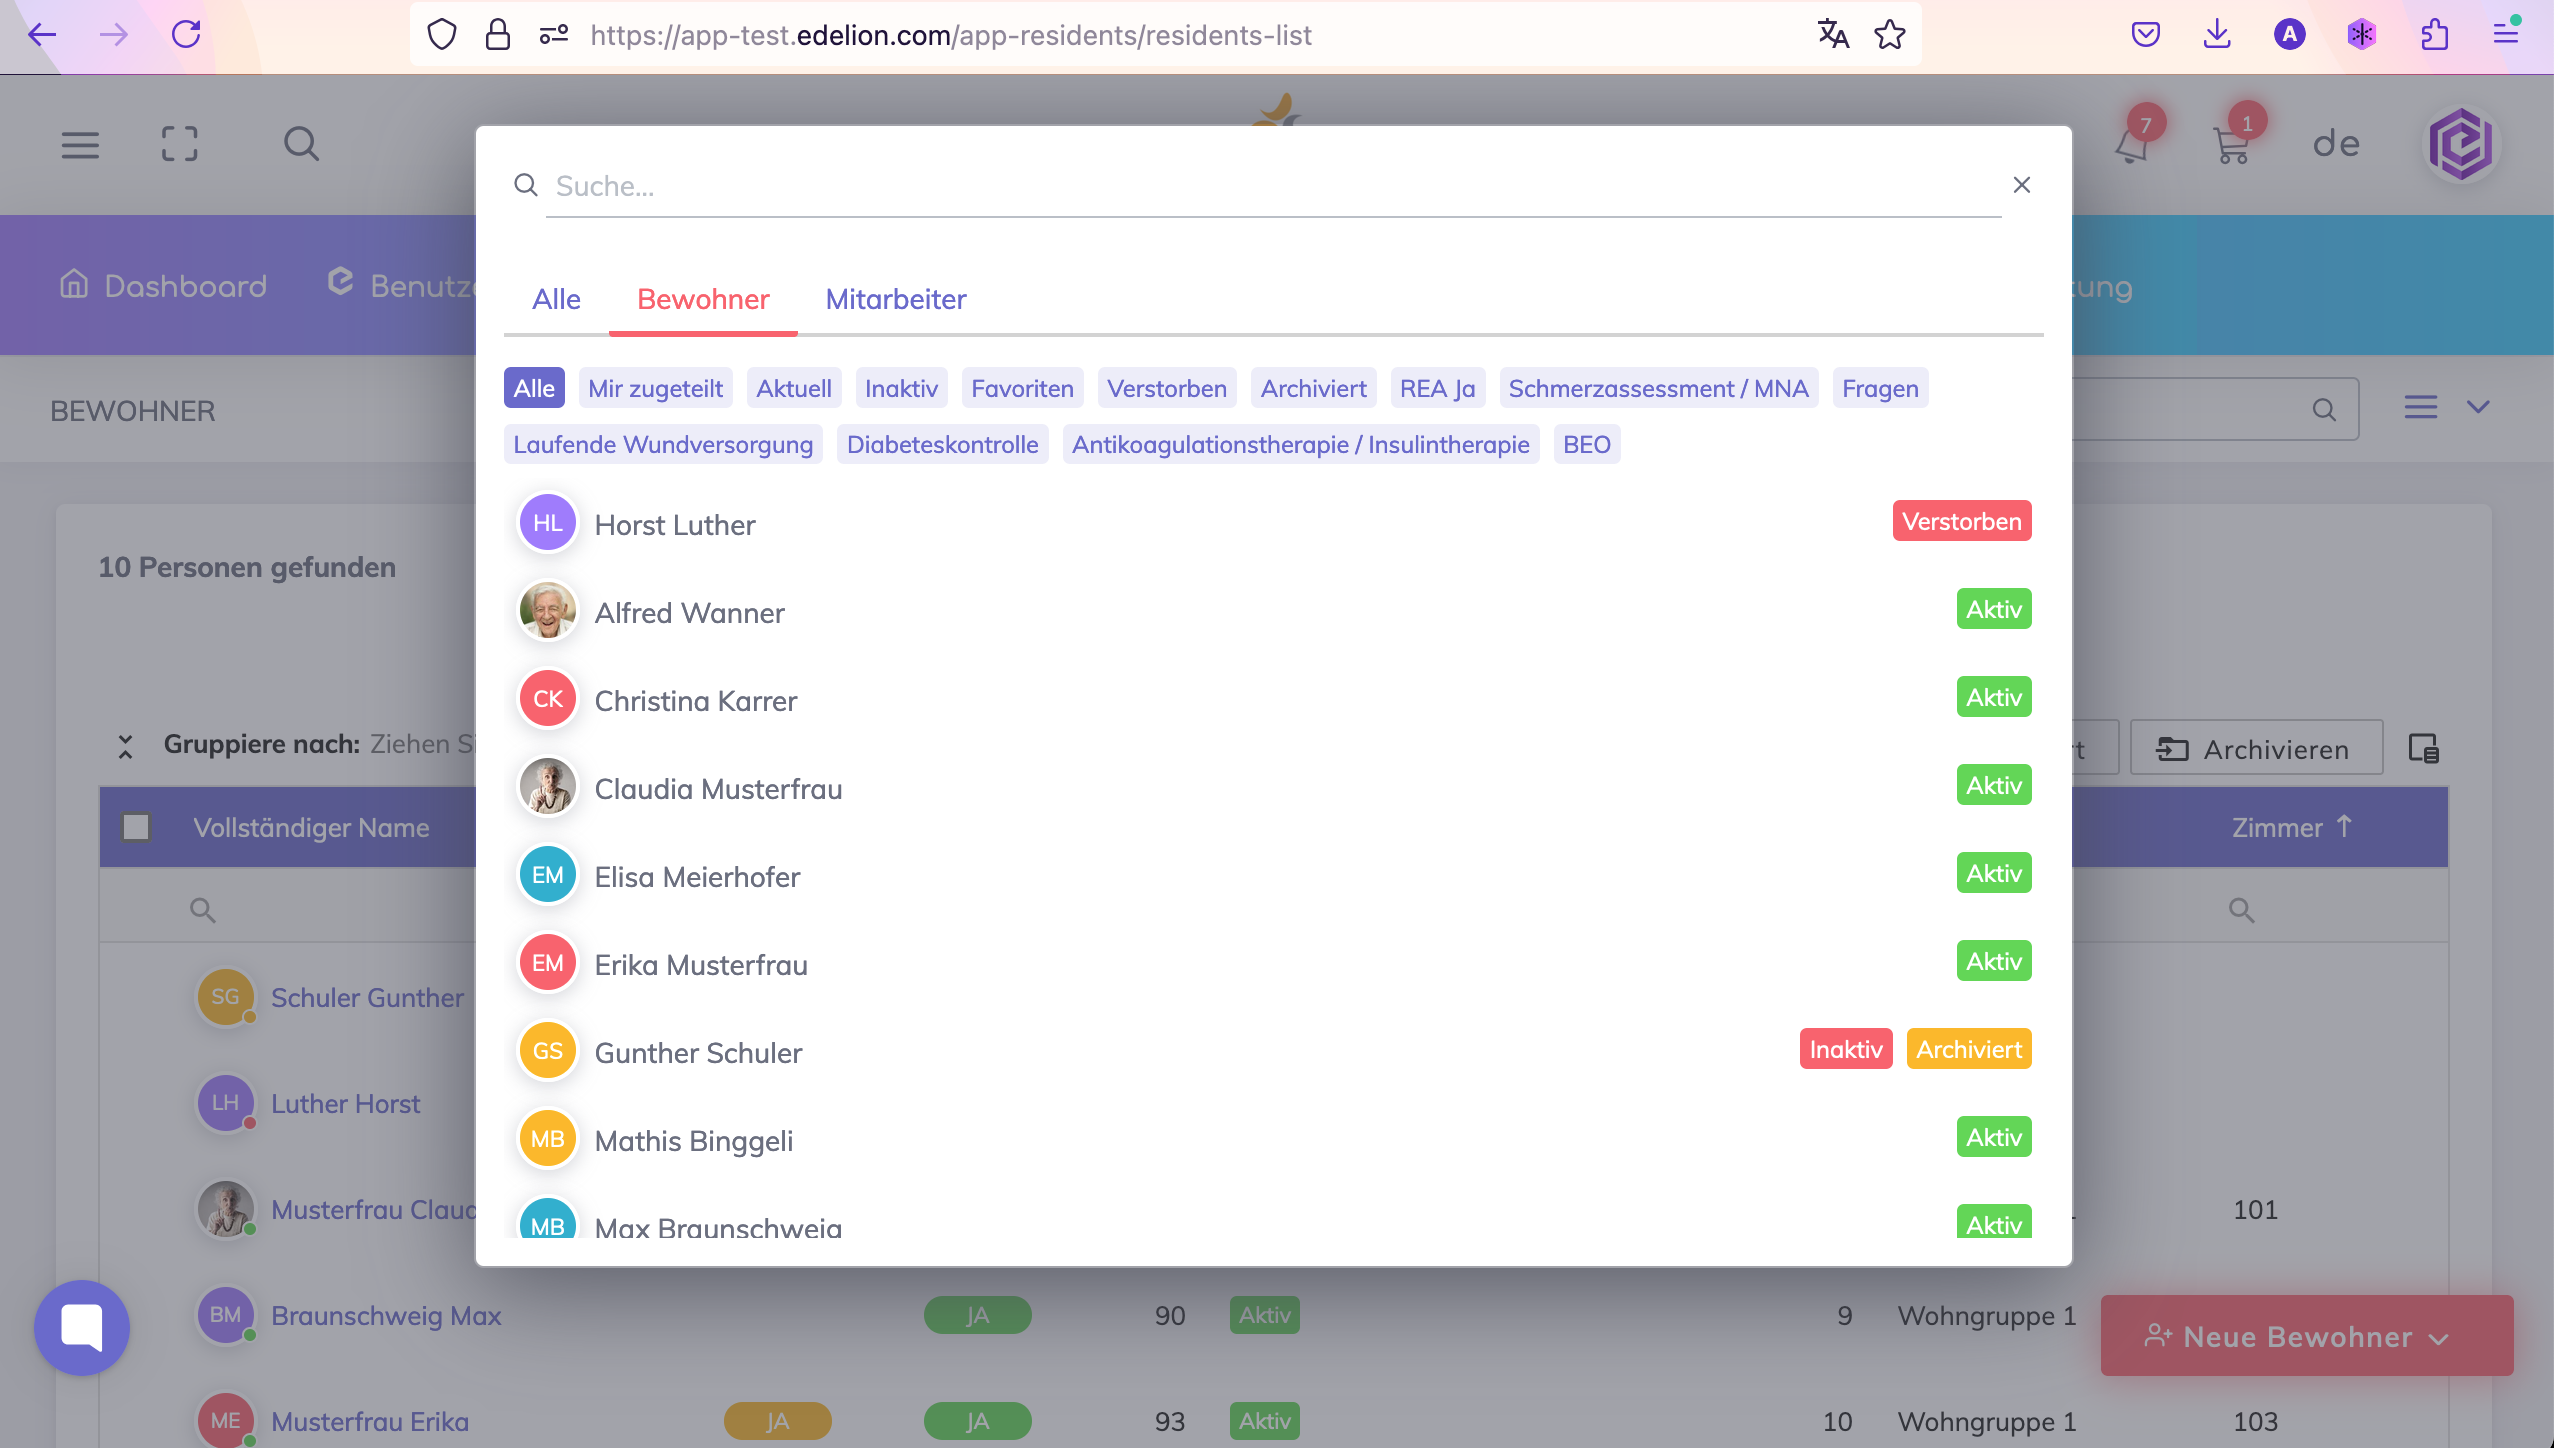The height and width of the screenshot is (1448, 2554).
Task: Select Alfred Wanner from results
Action: click(689, 613)
